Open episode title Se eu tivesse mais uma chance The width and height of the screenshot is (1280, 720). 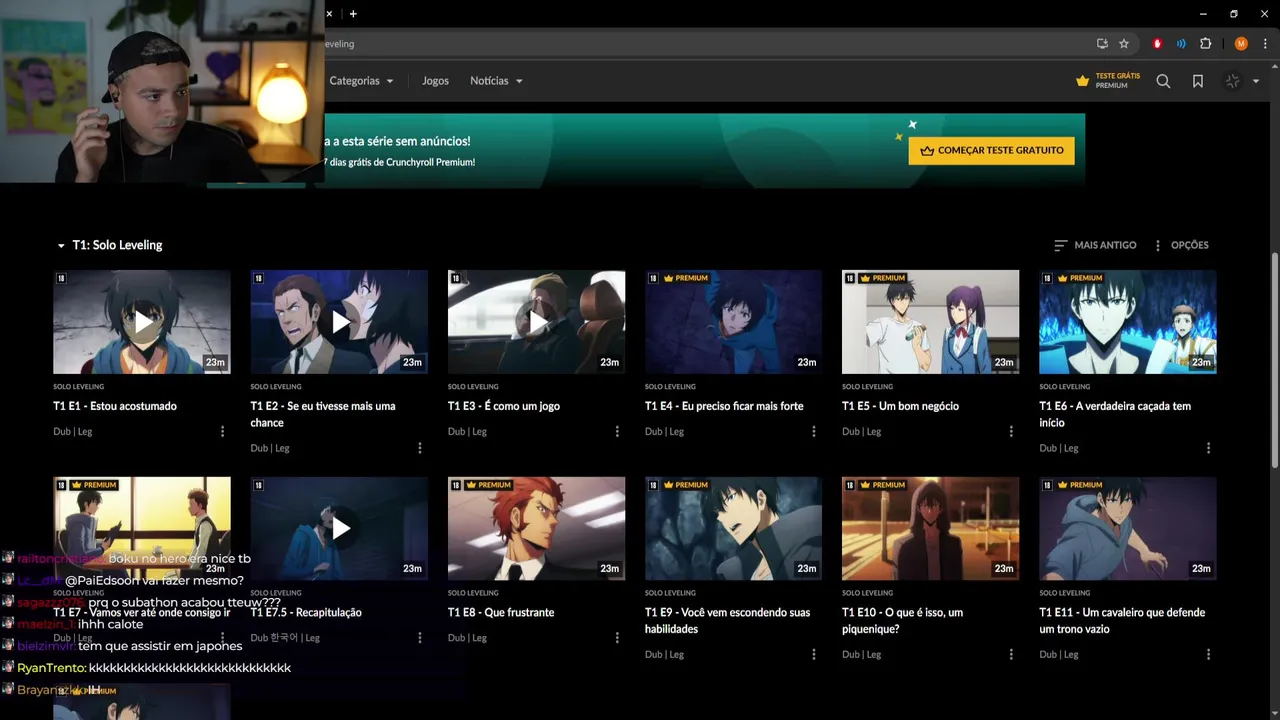[x=323, y=414]
